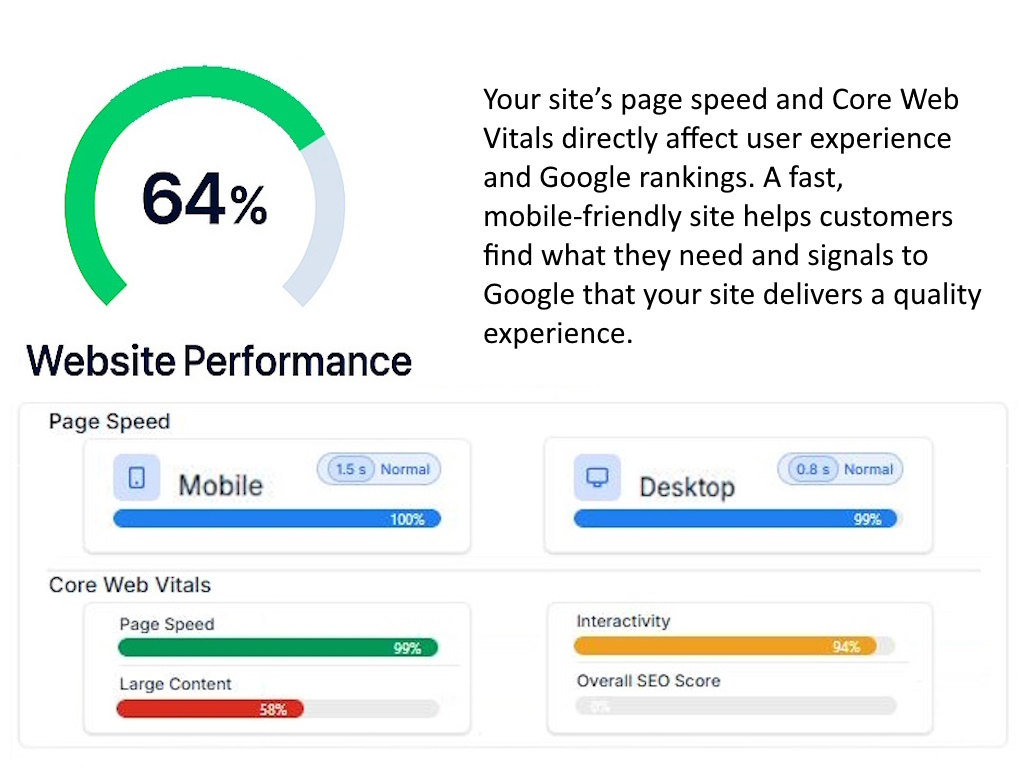
Task: Click the Large Content label
Action: 175,684
